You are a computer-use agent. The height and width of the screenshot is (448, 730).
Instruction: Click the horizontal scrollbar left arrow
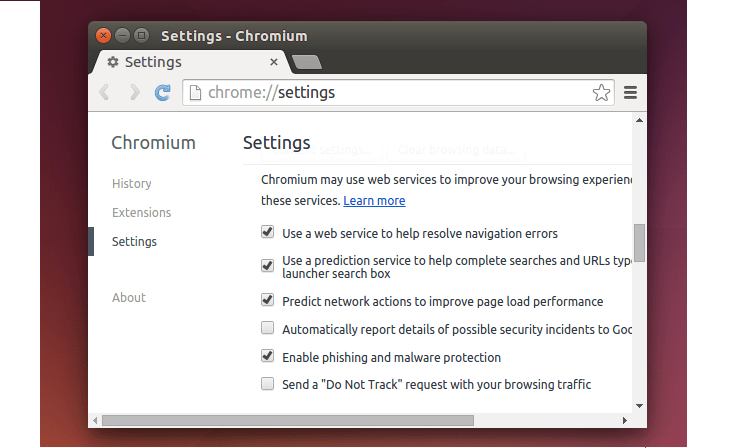[95, 421]
